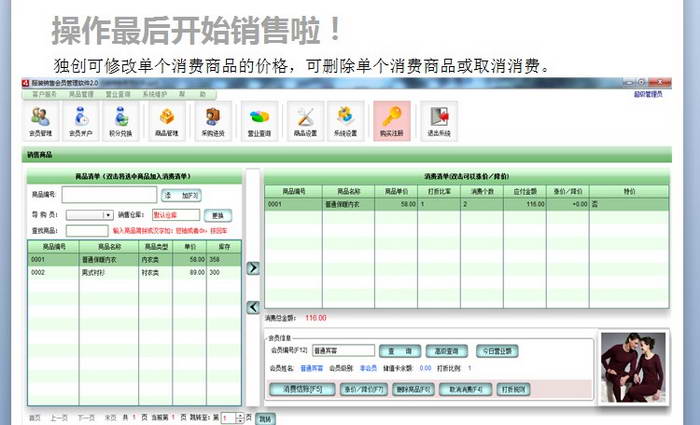Open the 营业查询 menu in menu bar
The width and height of the screenshot is (700, 425).
(118, 95)
